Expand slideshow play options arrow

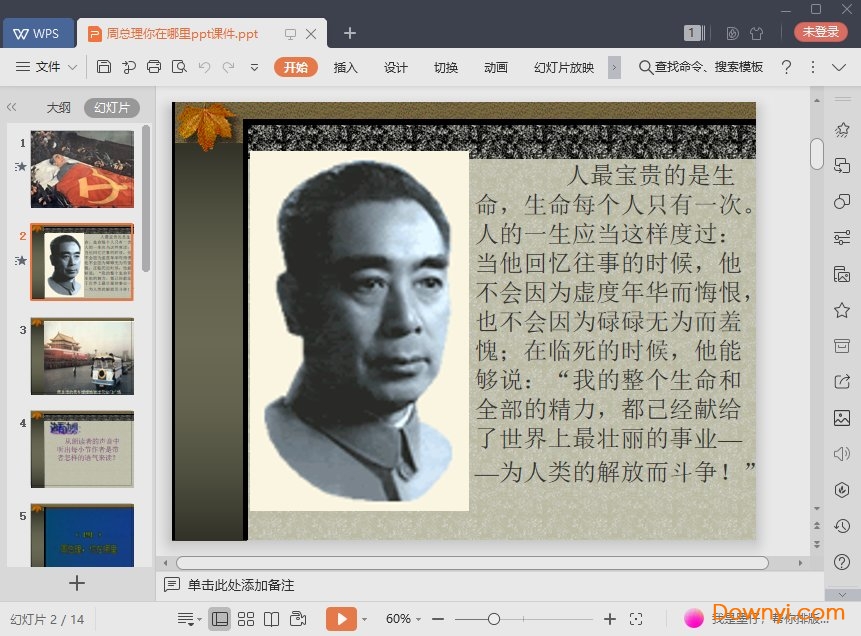click(x=365, y=619)
